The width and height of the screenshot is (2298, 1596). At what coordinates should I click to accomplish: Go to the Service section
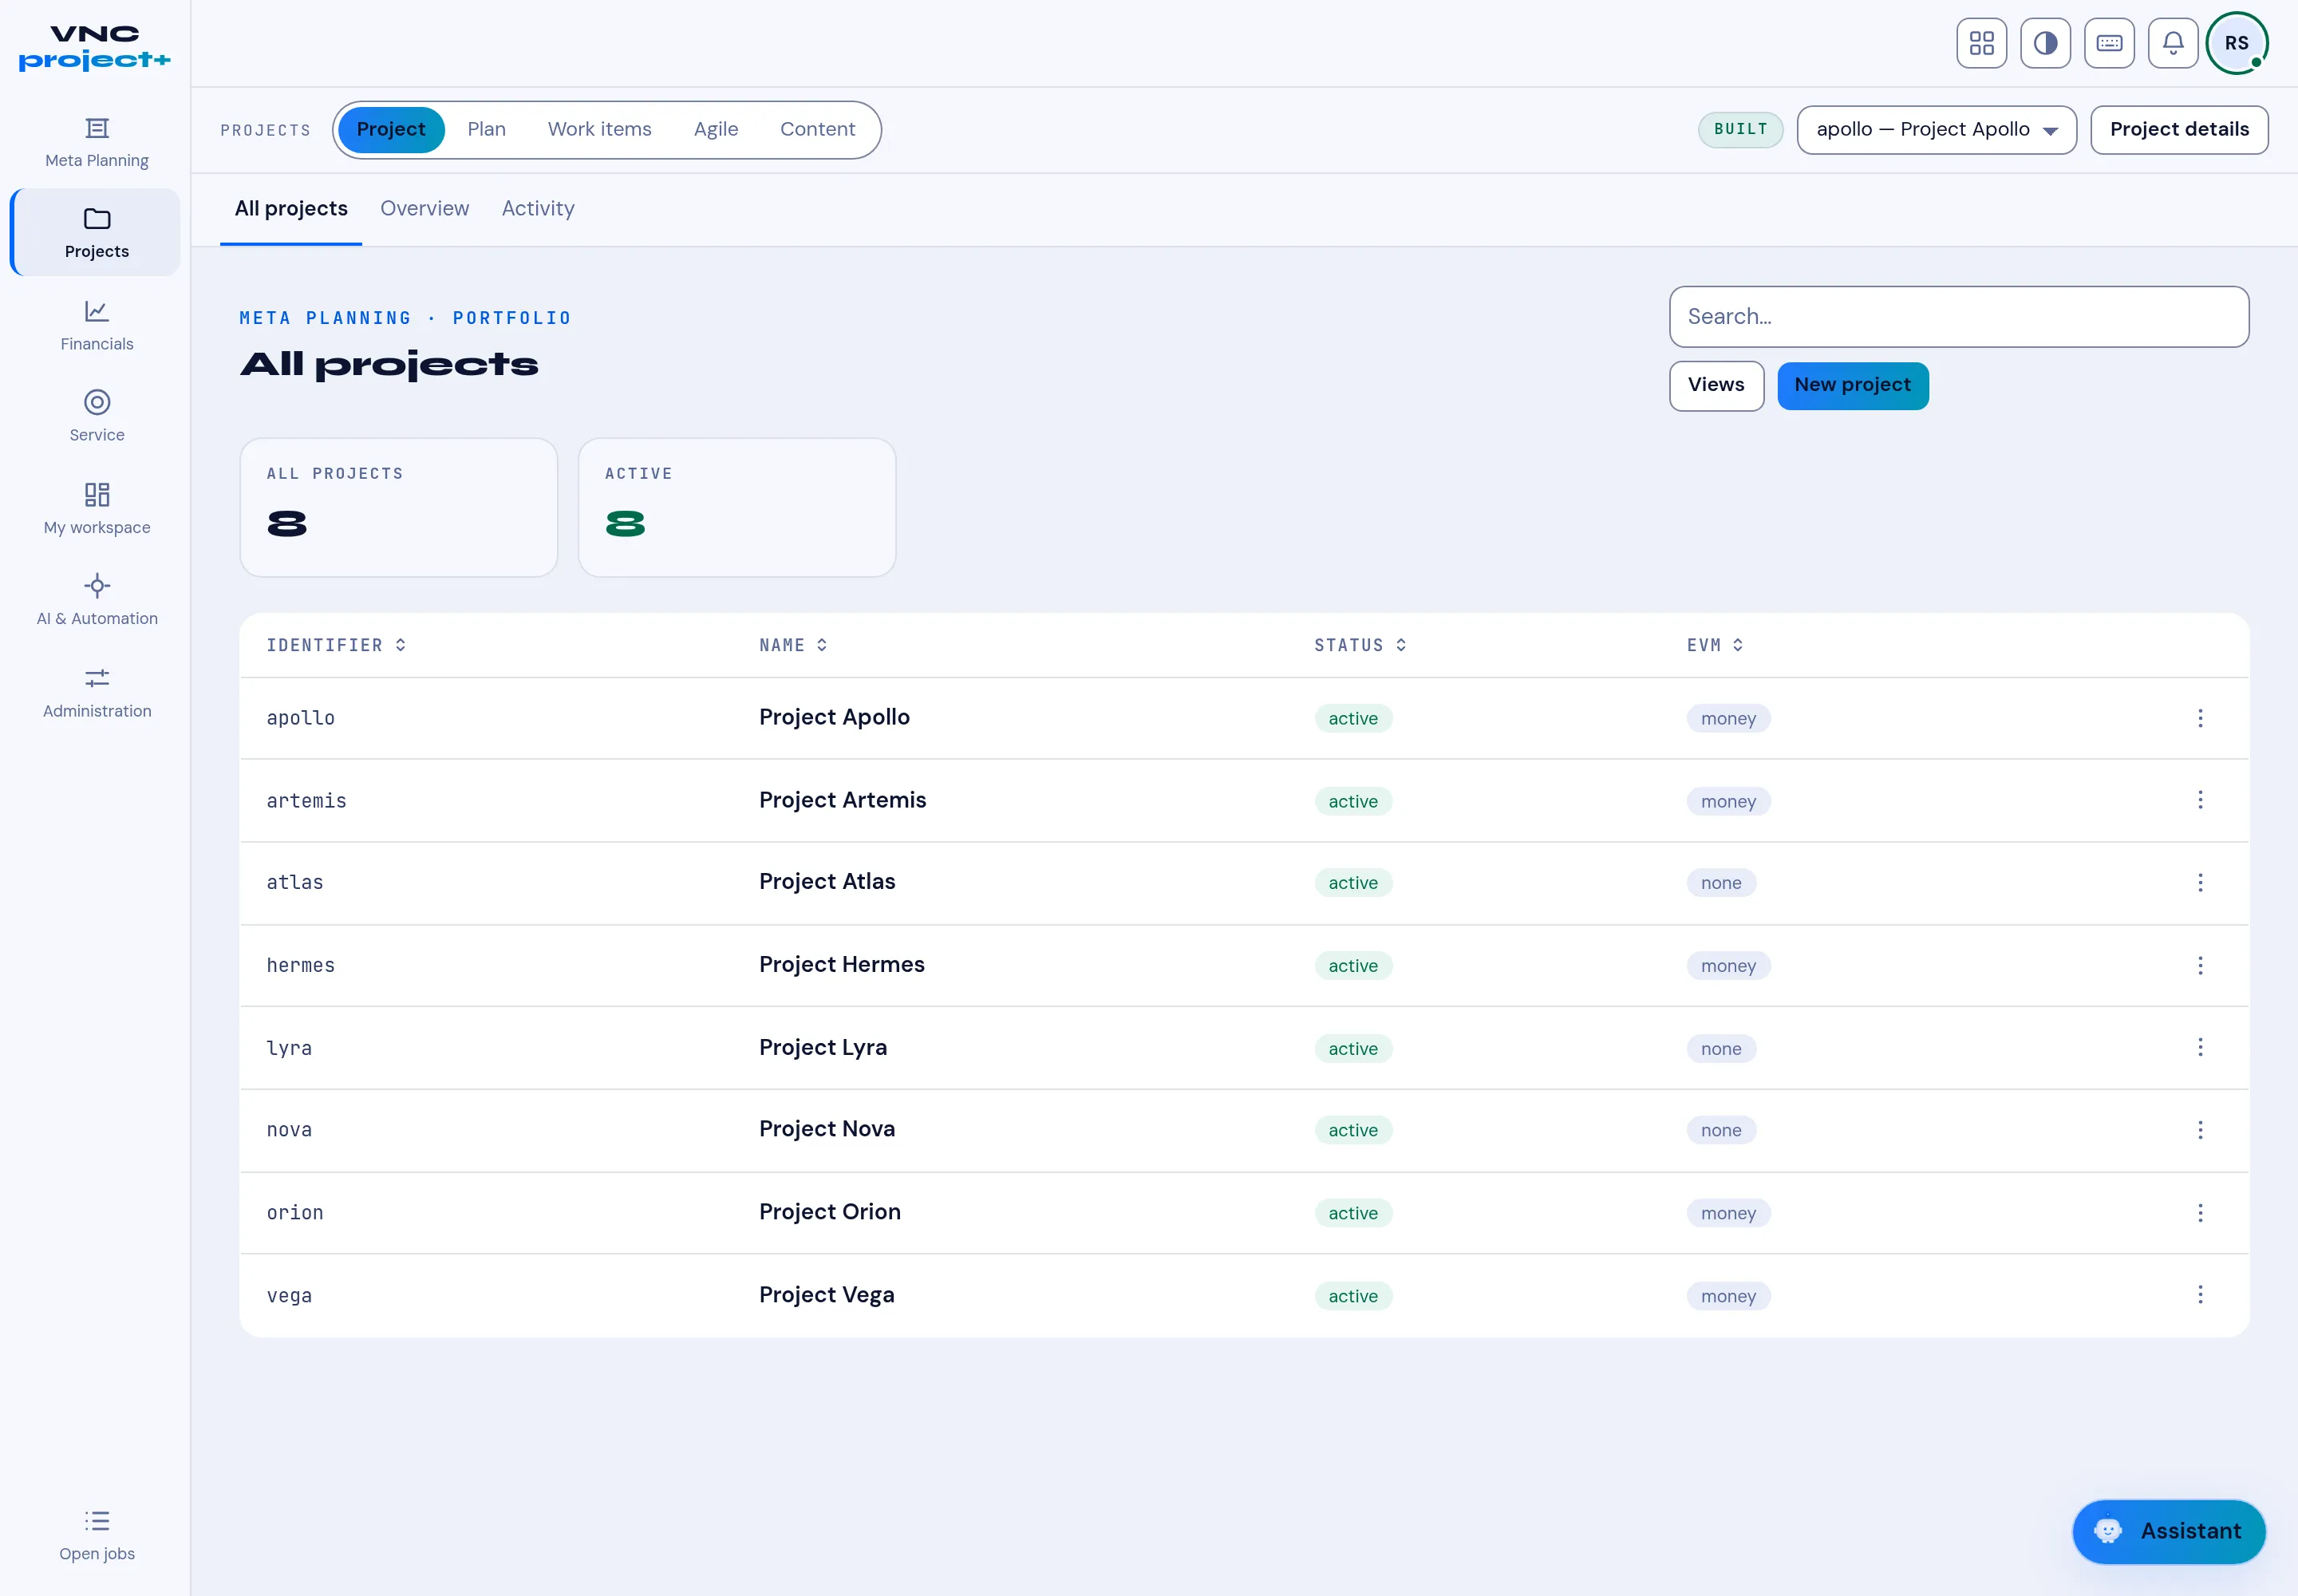pyautogui.click(x=96, y=416)
